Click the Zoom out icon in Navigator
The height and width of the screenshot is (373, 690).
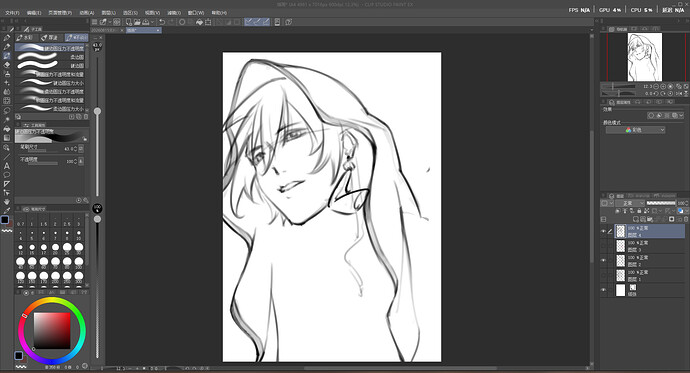pos(656,87)
